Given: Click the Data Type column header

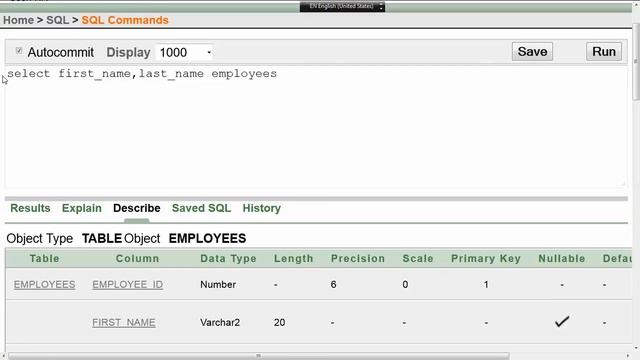Looking at the screenshot, I should pyautogui.click(x=228, y=258).
